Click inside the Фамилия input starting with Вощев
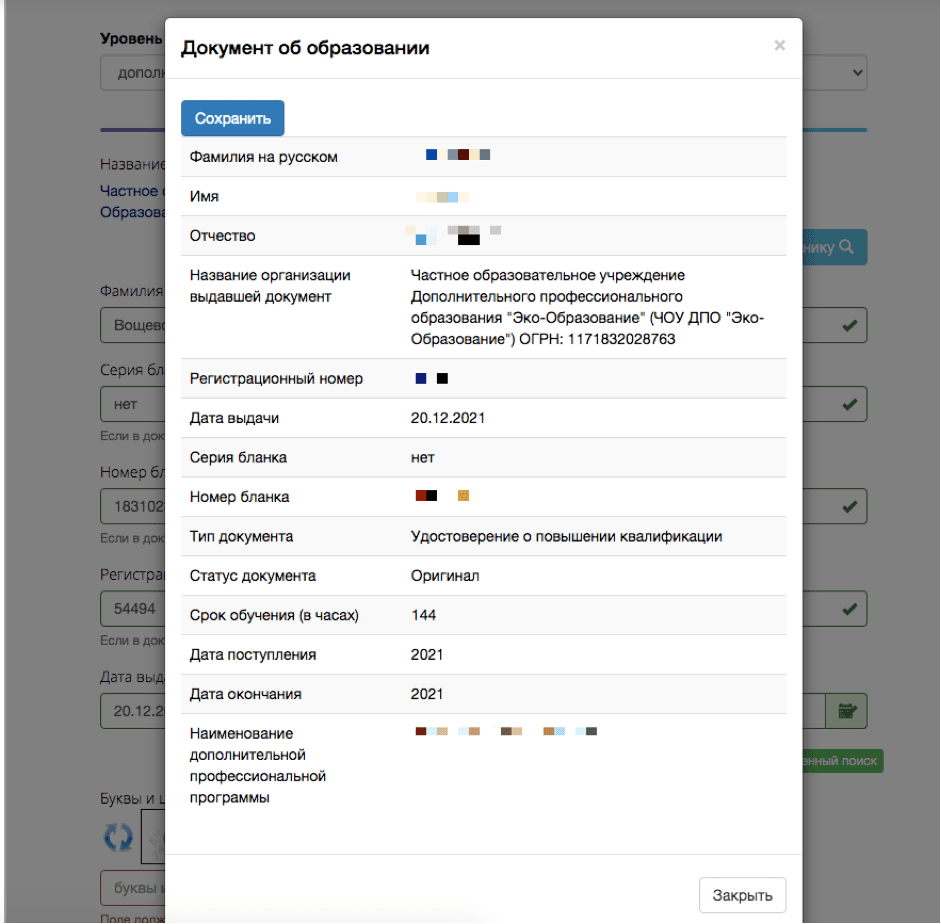The image size is (941, 924). 130,325
